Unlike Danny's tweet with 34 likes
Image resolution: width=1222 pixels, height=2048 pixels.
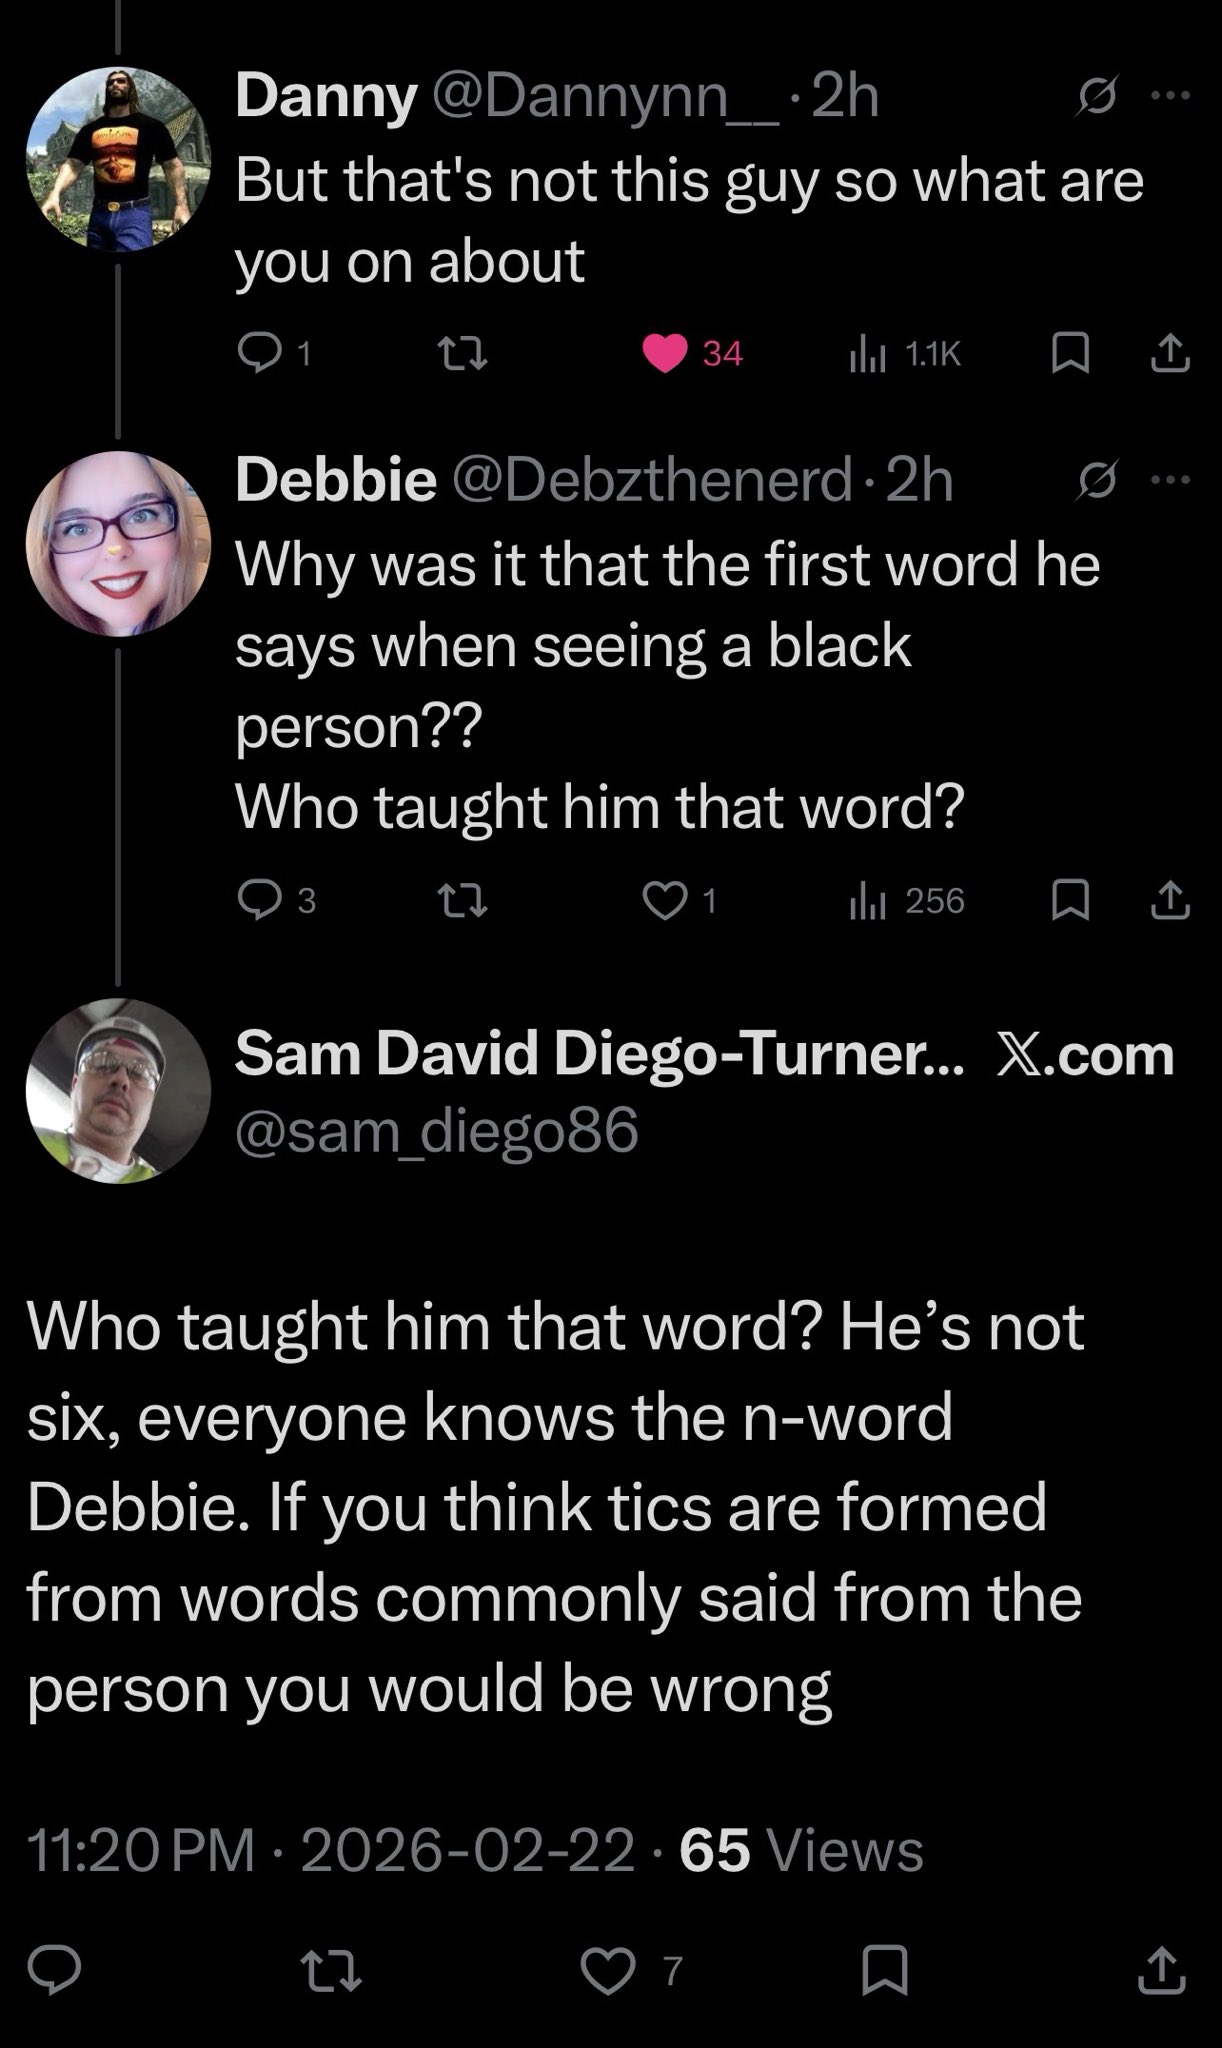[665, 353]
